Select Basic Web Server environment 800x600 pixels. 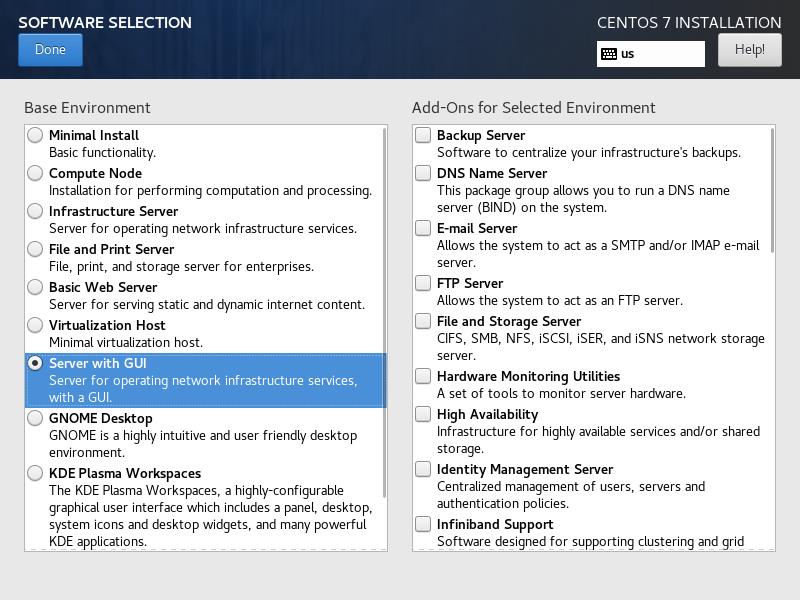tap(36, 287)
